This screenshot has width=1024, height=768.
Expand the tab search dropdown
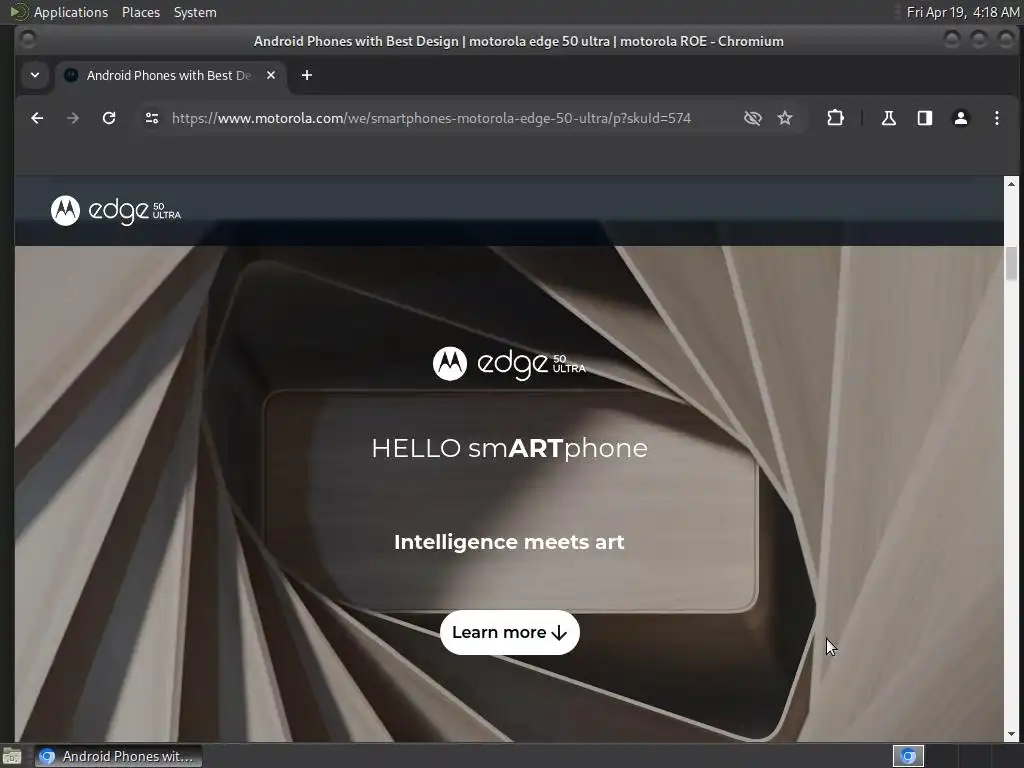coord(35,75)
